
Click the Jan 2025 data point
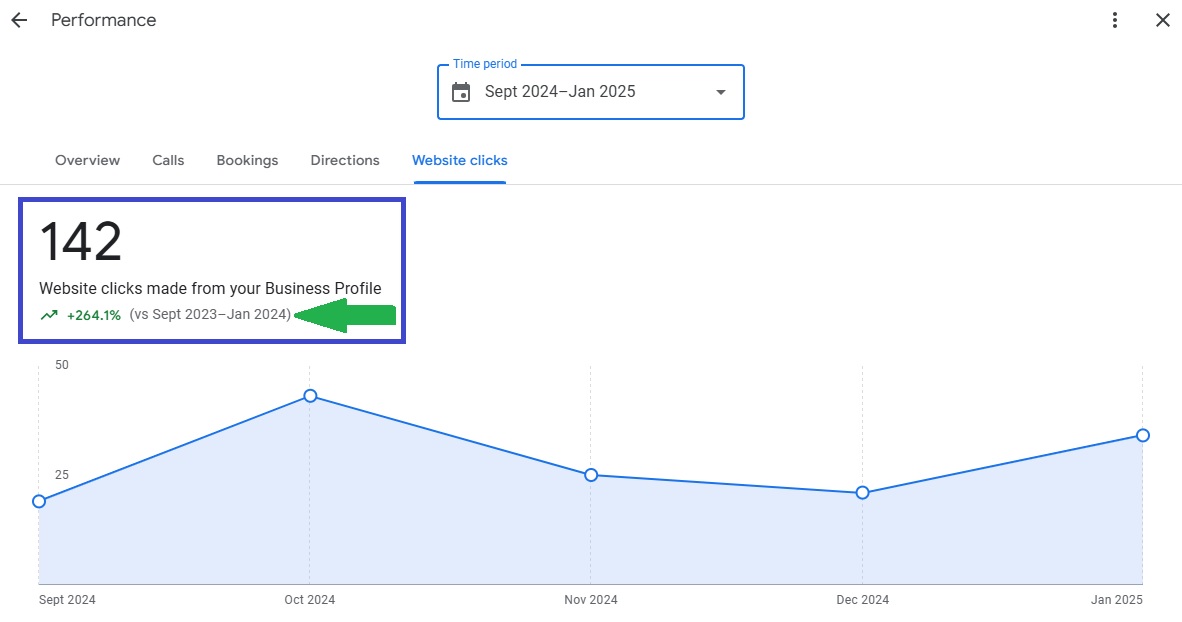1143,435
